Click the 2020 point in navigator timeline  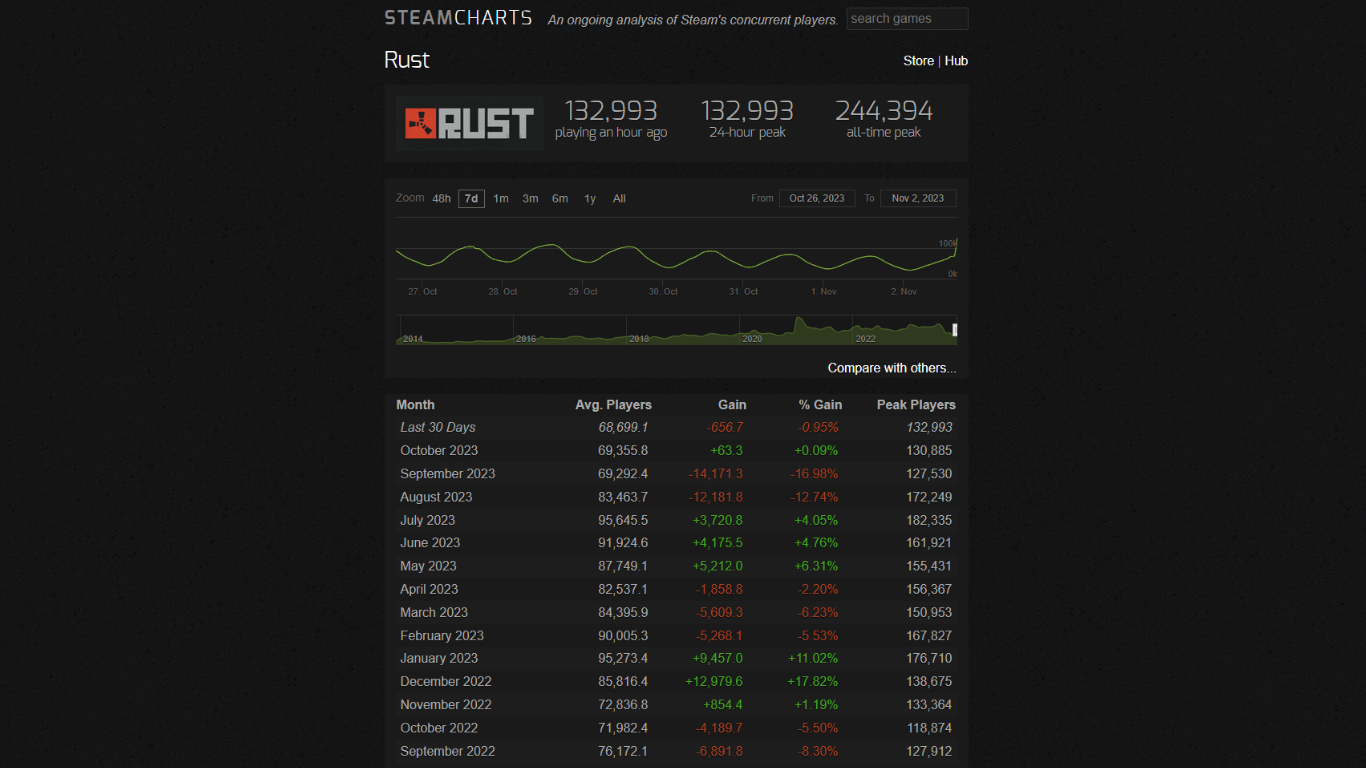[x=752, y=339]
